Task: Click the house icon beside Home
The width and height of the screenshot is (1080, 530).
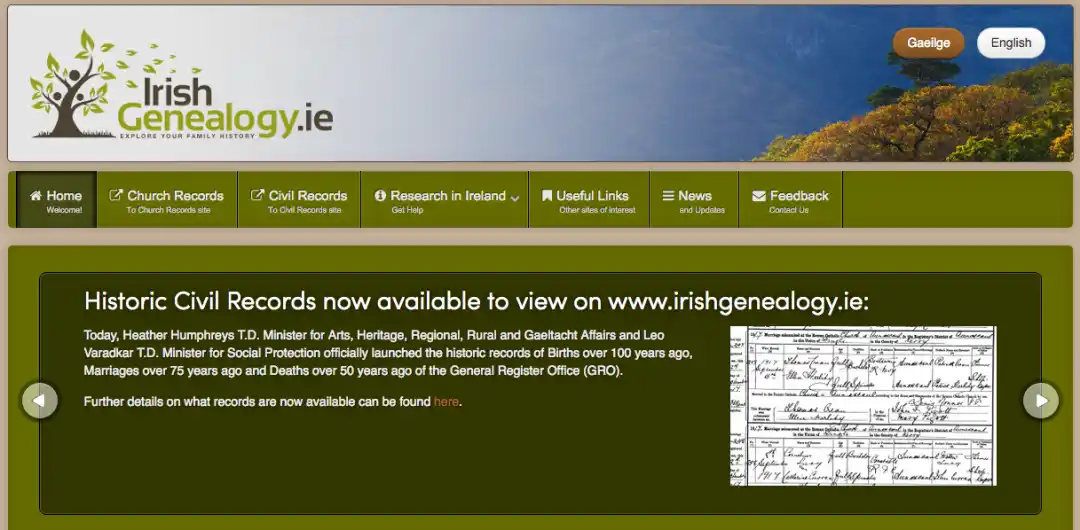Action: 36,196
